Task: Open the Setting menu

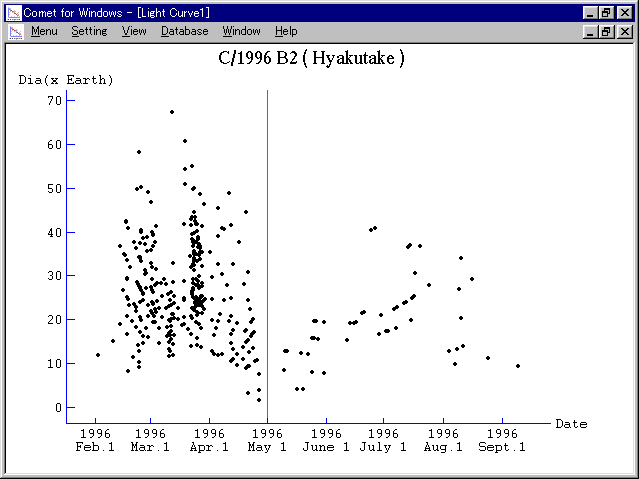Action: [89, 31]
